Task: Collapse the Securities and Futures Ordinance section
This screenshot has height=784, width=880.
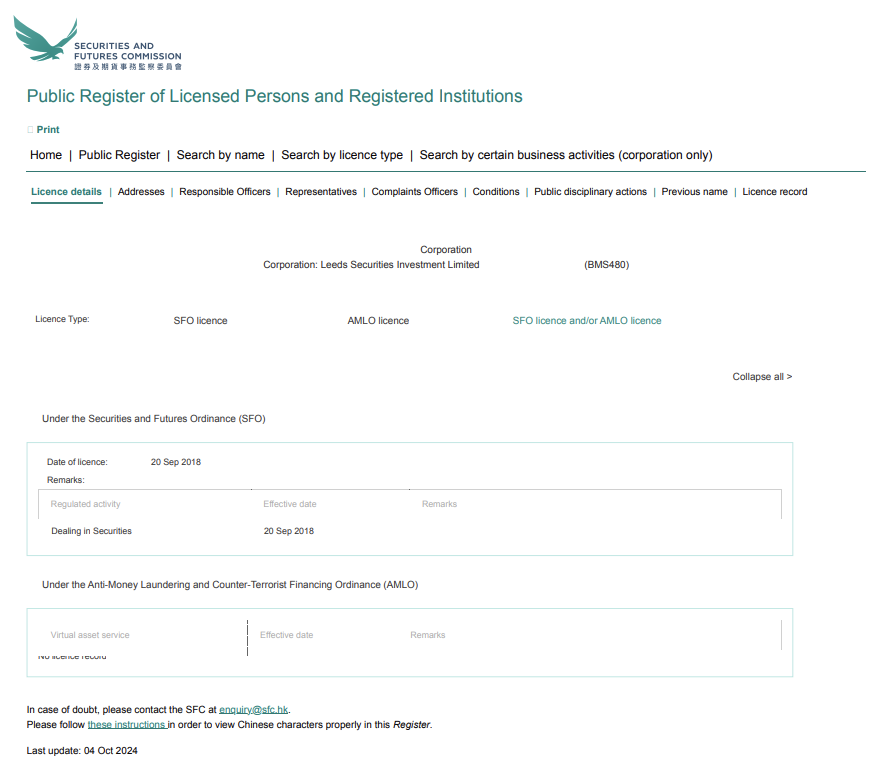Action: coord(154,419)
